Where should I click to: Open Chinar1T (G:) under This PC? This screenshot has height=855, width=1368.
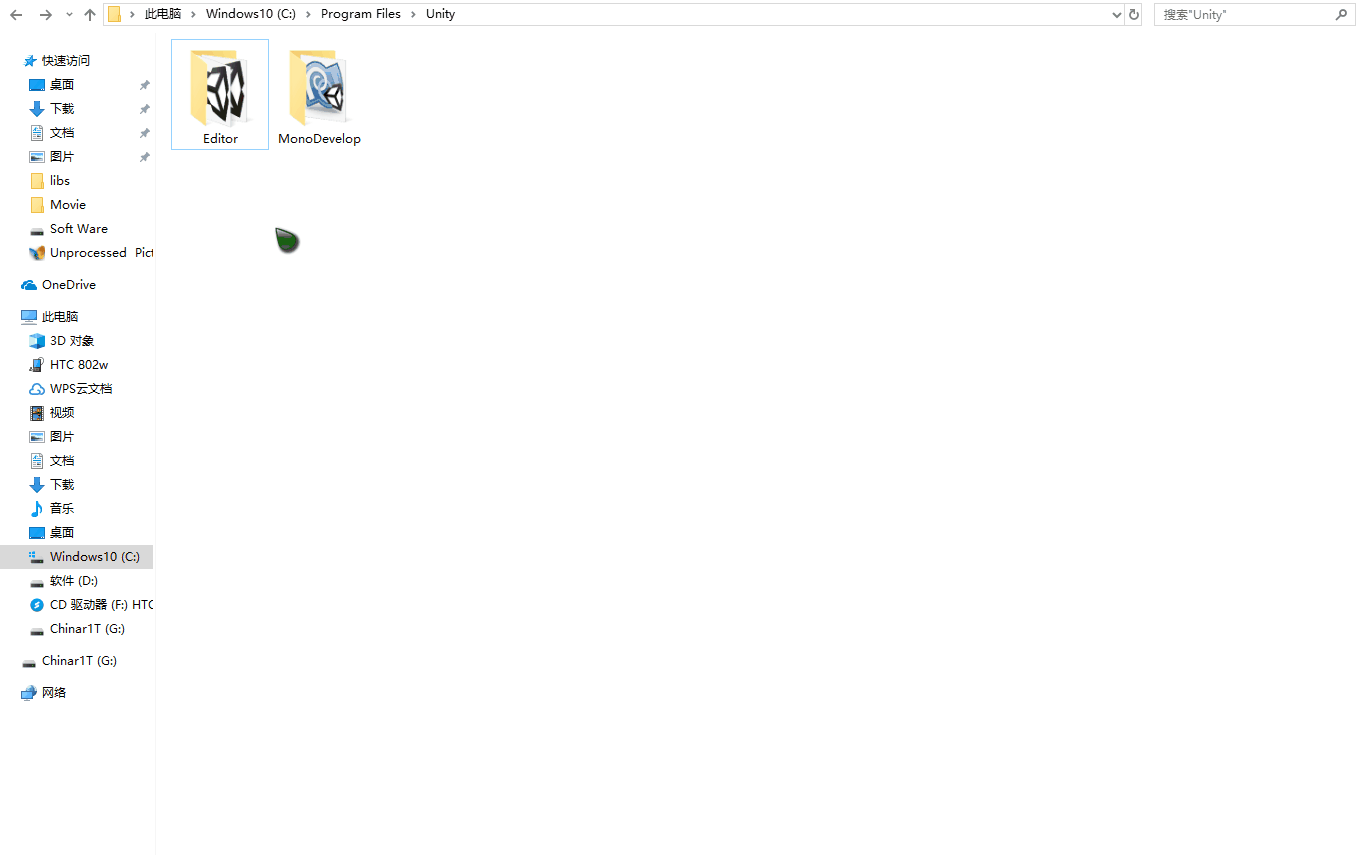point(87,629)
